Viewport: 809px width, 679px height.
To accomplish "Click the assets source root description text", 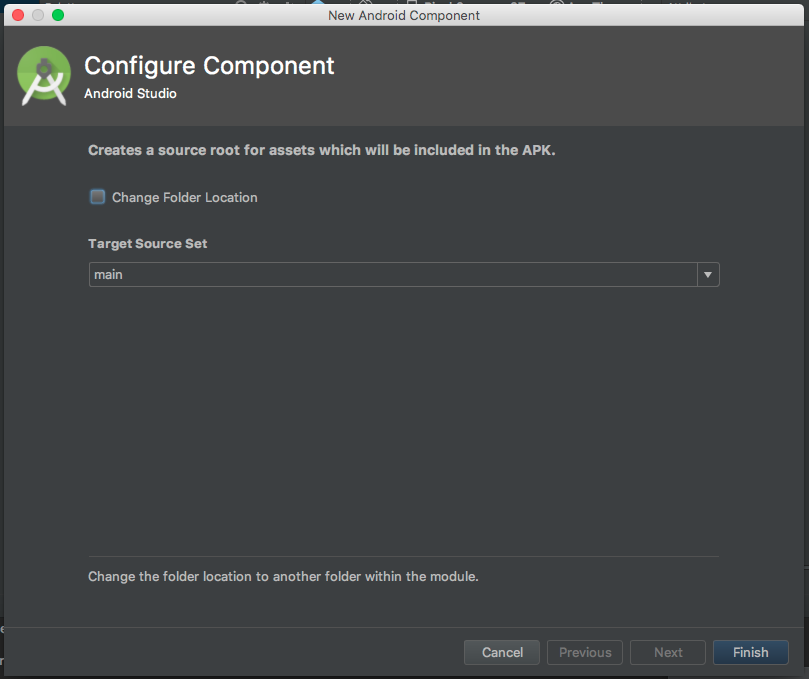I will [321, 151].
